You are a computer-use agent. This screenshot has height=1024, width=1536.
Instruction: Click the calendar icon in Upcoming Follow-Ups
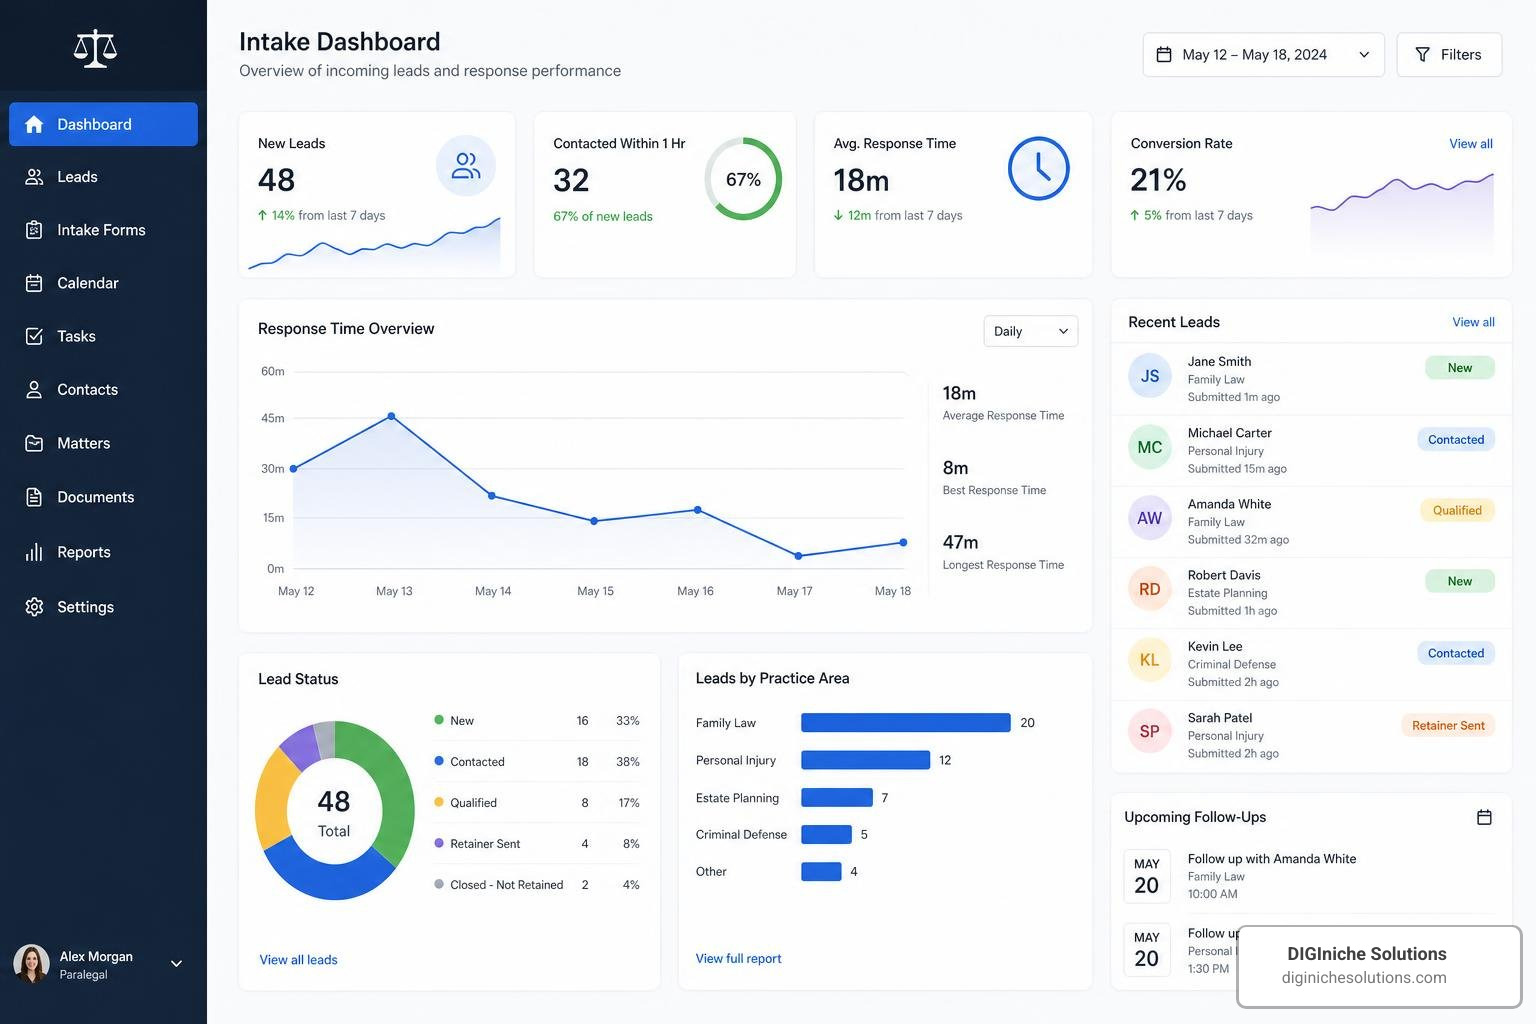click(x=1484, y=817)
